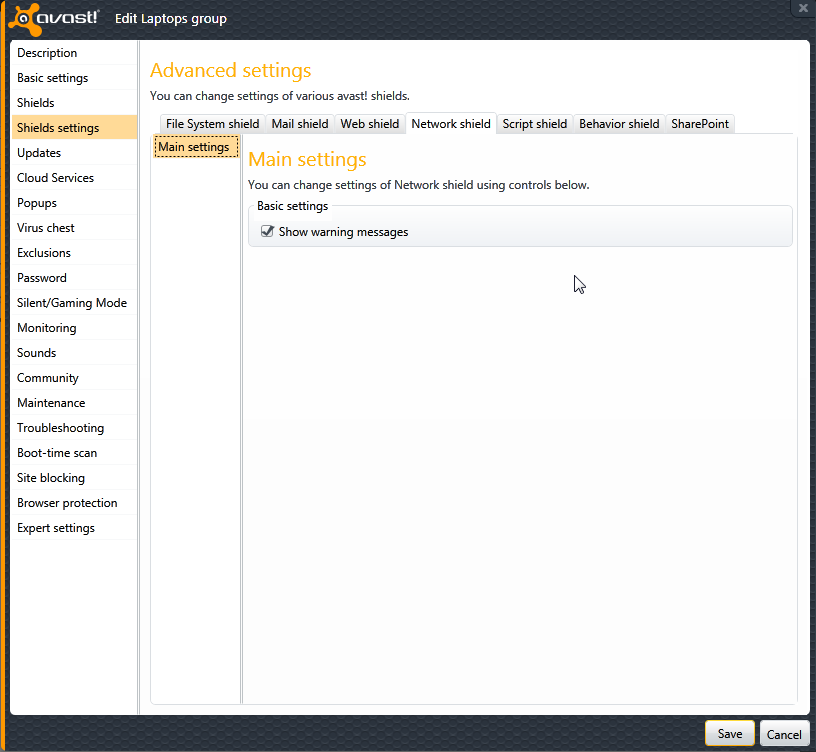Open Virus chest settings

click(73, 227)
